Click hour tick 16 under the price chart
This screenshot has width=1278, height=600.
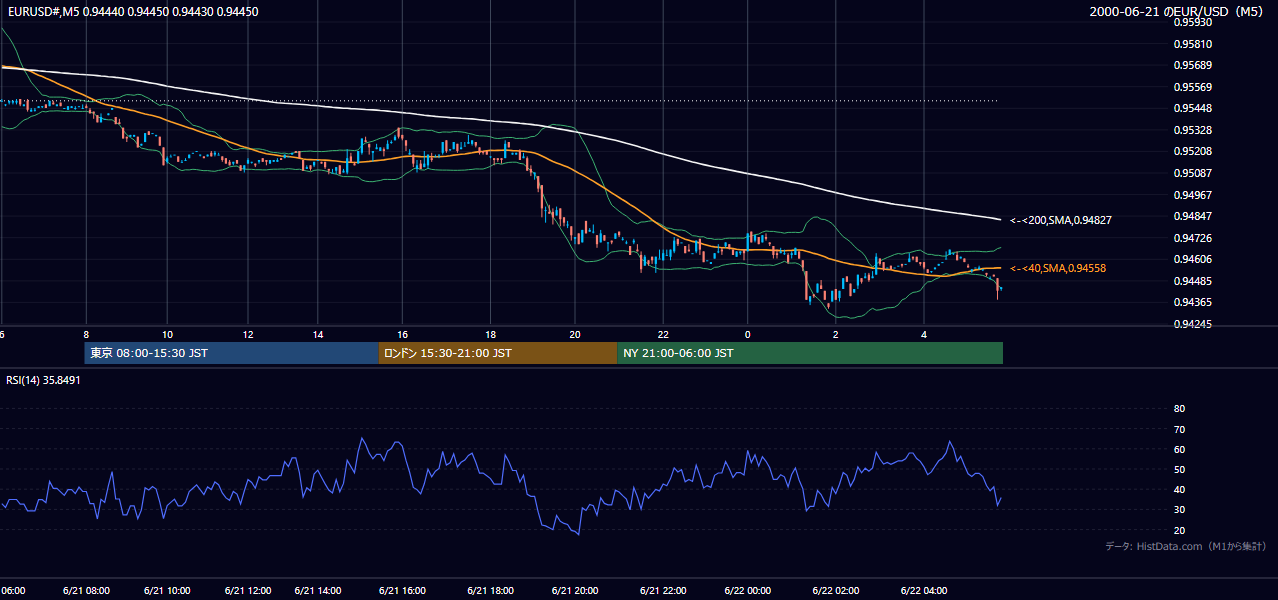(x=403, y=334)
